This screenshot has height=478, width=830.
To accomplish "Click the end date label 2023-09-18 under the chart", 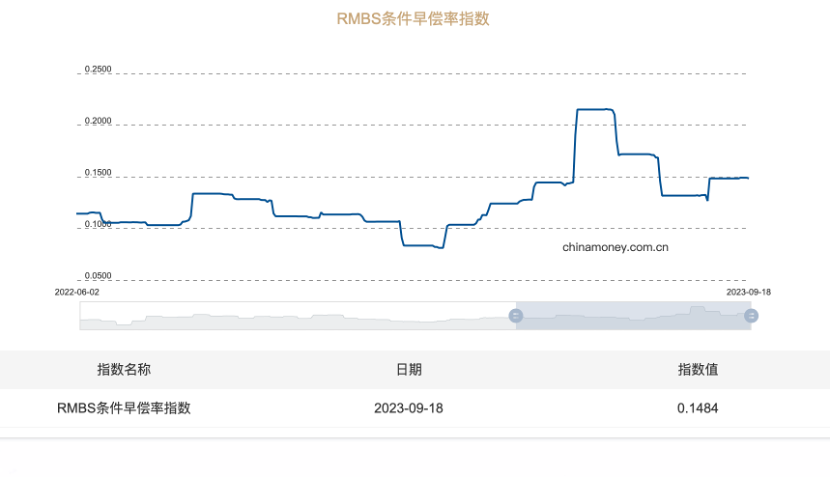I will tap(748, 292).
